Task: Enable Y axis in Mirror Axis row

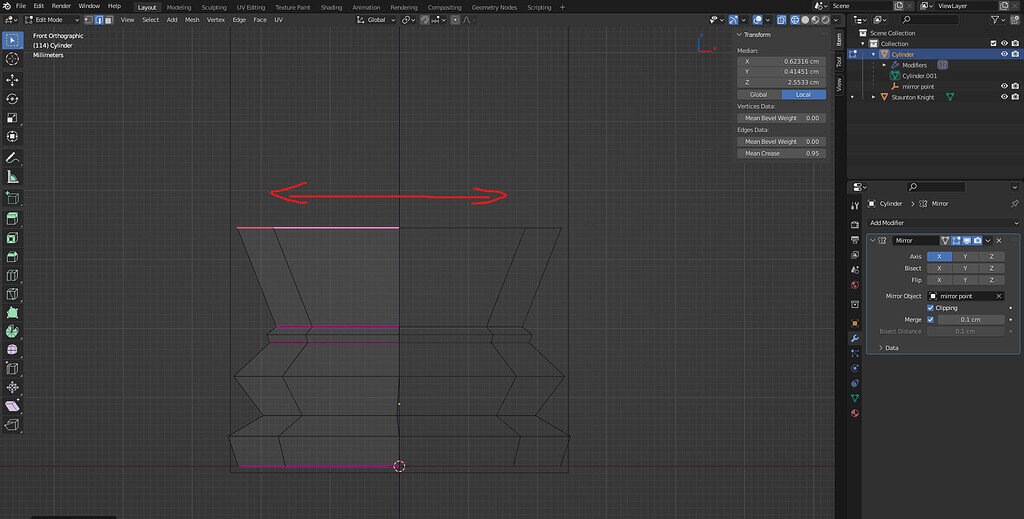Action: (x=966, y=256)
